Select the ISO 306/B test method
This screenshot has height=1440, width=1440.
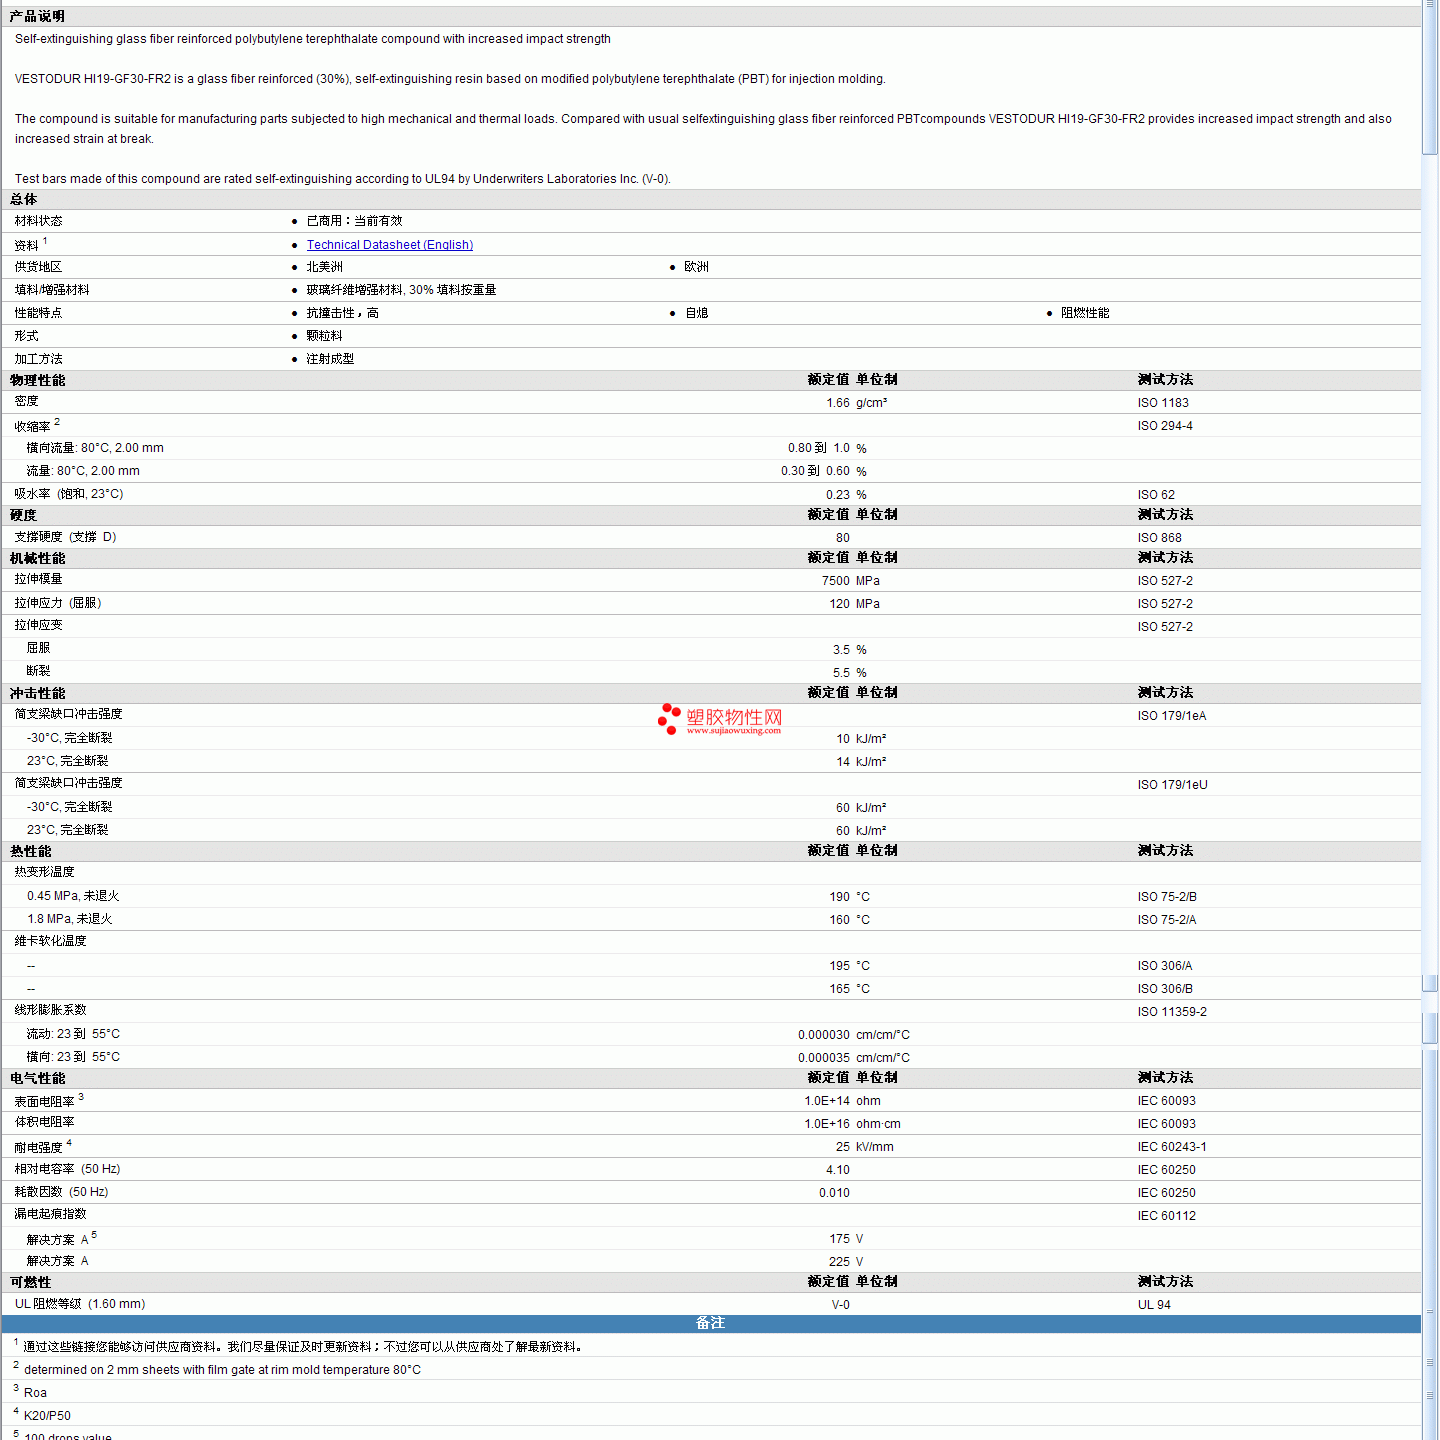pos(1165,989)
